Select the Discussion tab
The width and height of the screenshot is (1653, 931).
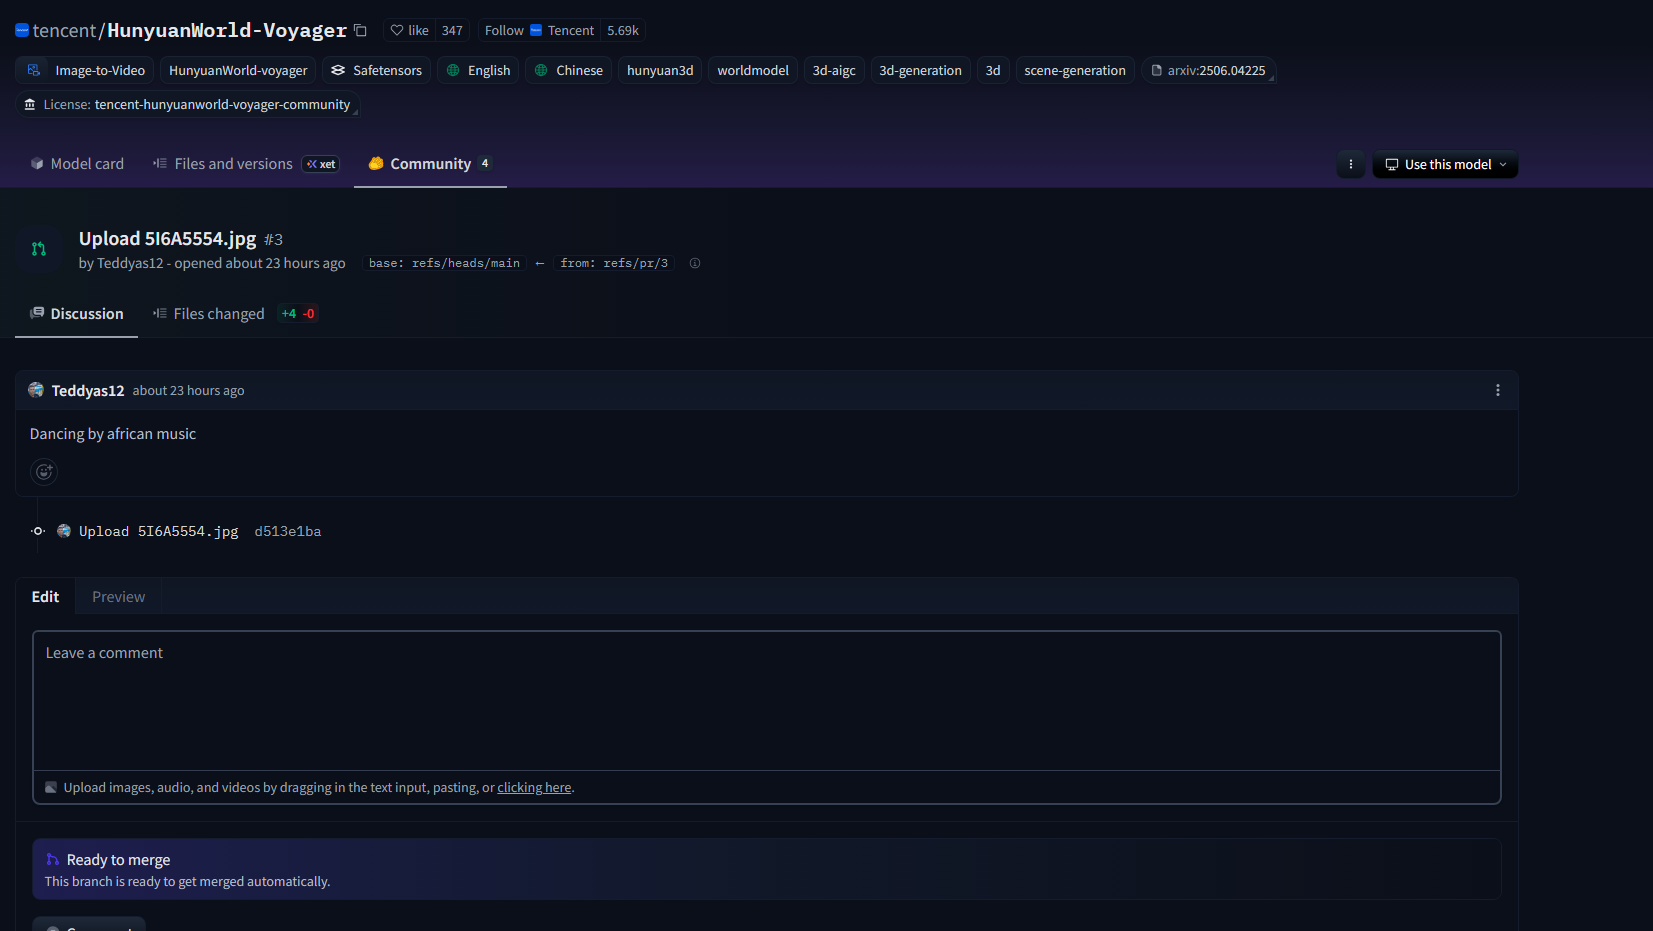point(77,314)
